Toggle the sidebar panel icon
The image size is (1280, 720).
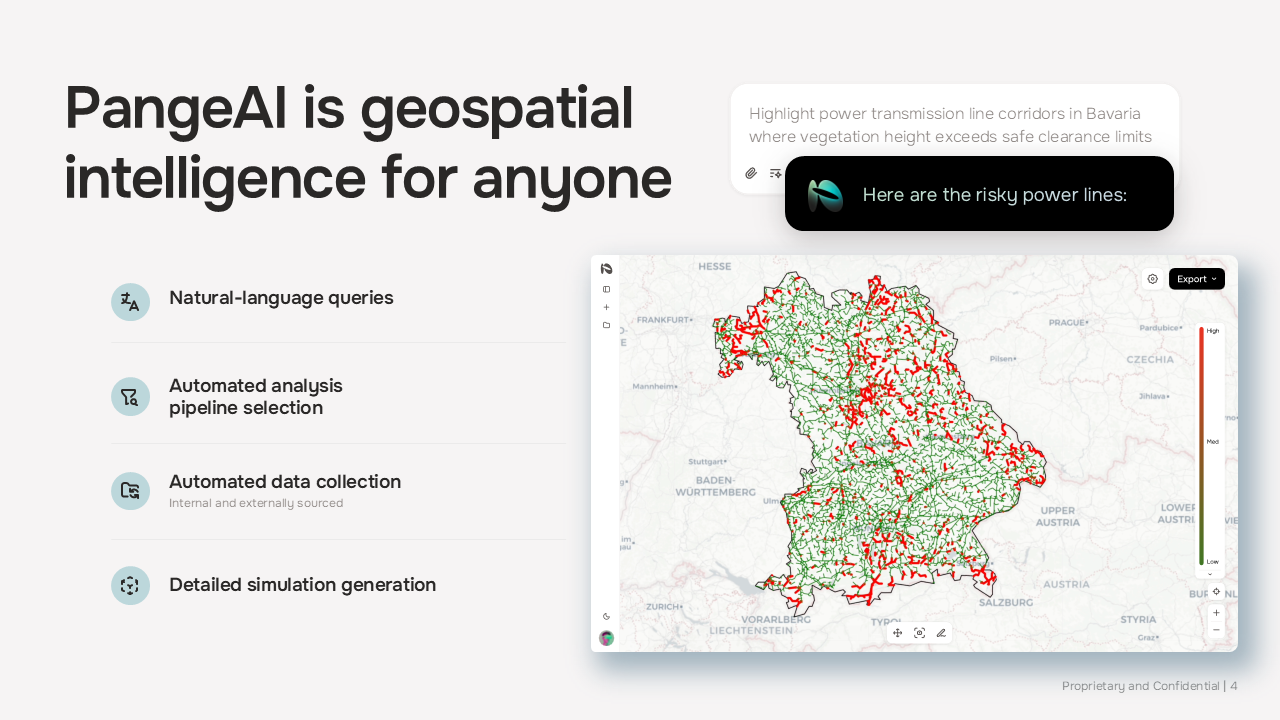pos(606,289)
